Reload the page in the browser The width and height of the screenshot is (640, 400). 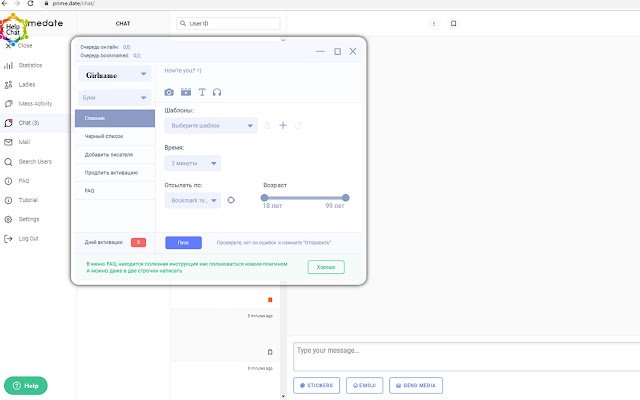point(30,3)
